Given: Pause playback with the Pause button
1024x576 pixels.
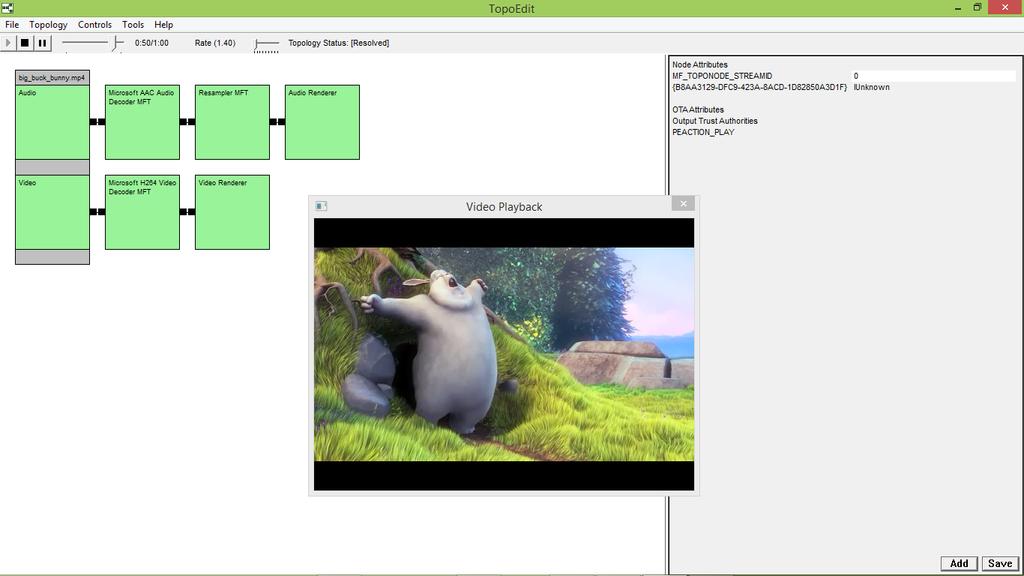Looking at the screenshot, I should coord(42,43).
